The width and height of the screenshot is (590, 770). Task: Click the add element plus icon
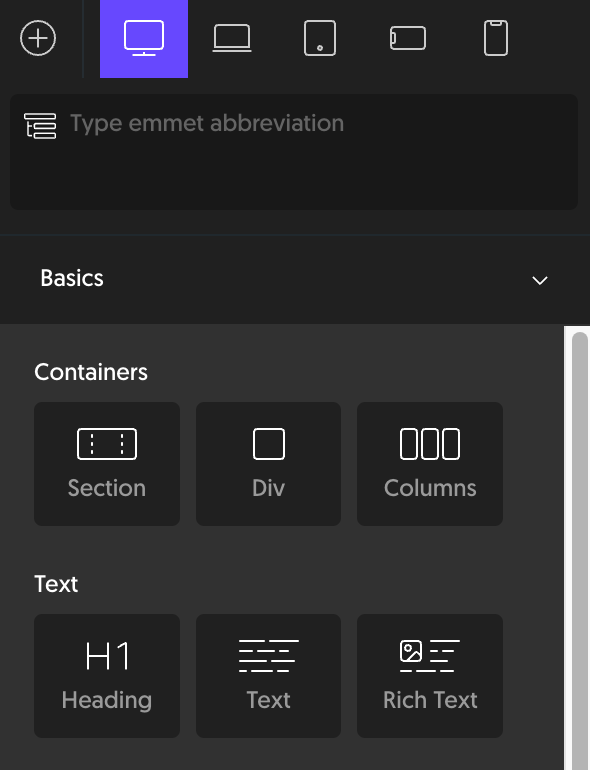point(38,38)
